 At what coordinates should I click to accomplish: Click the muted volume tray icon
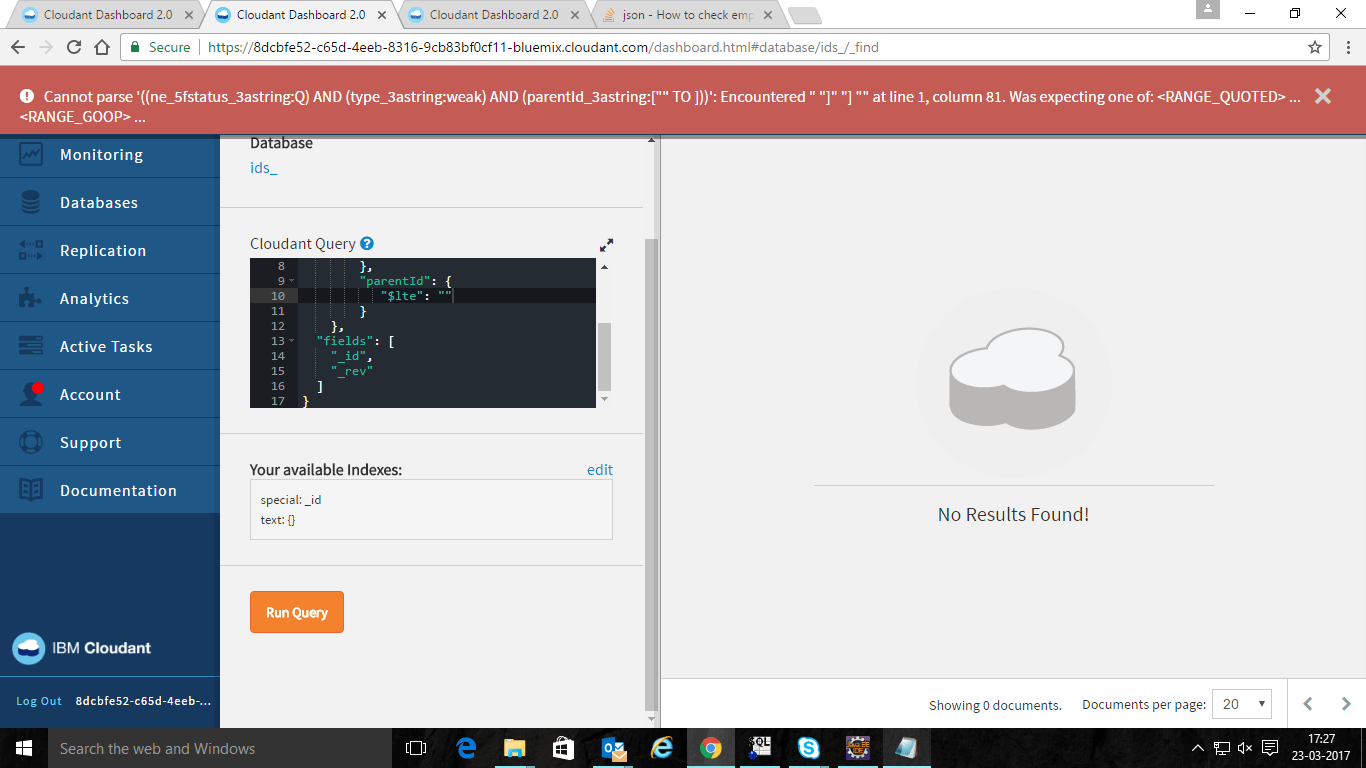point(1245,748)
